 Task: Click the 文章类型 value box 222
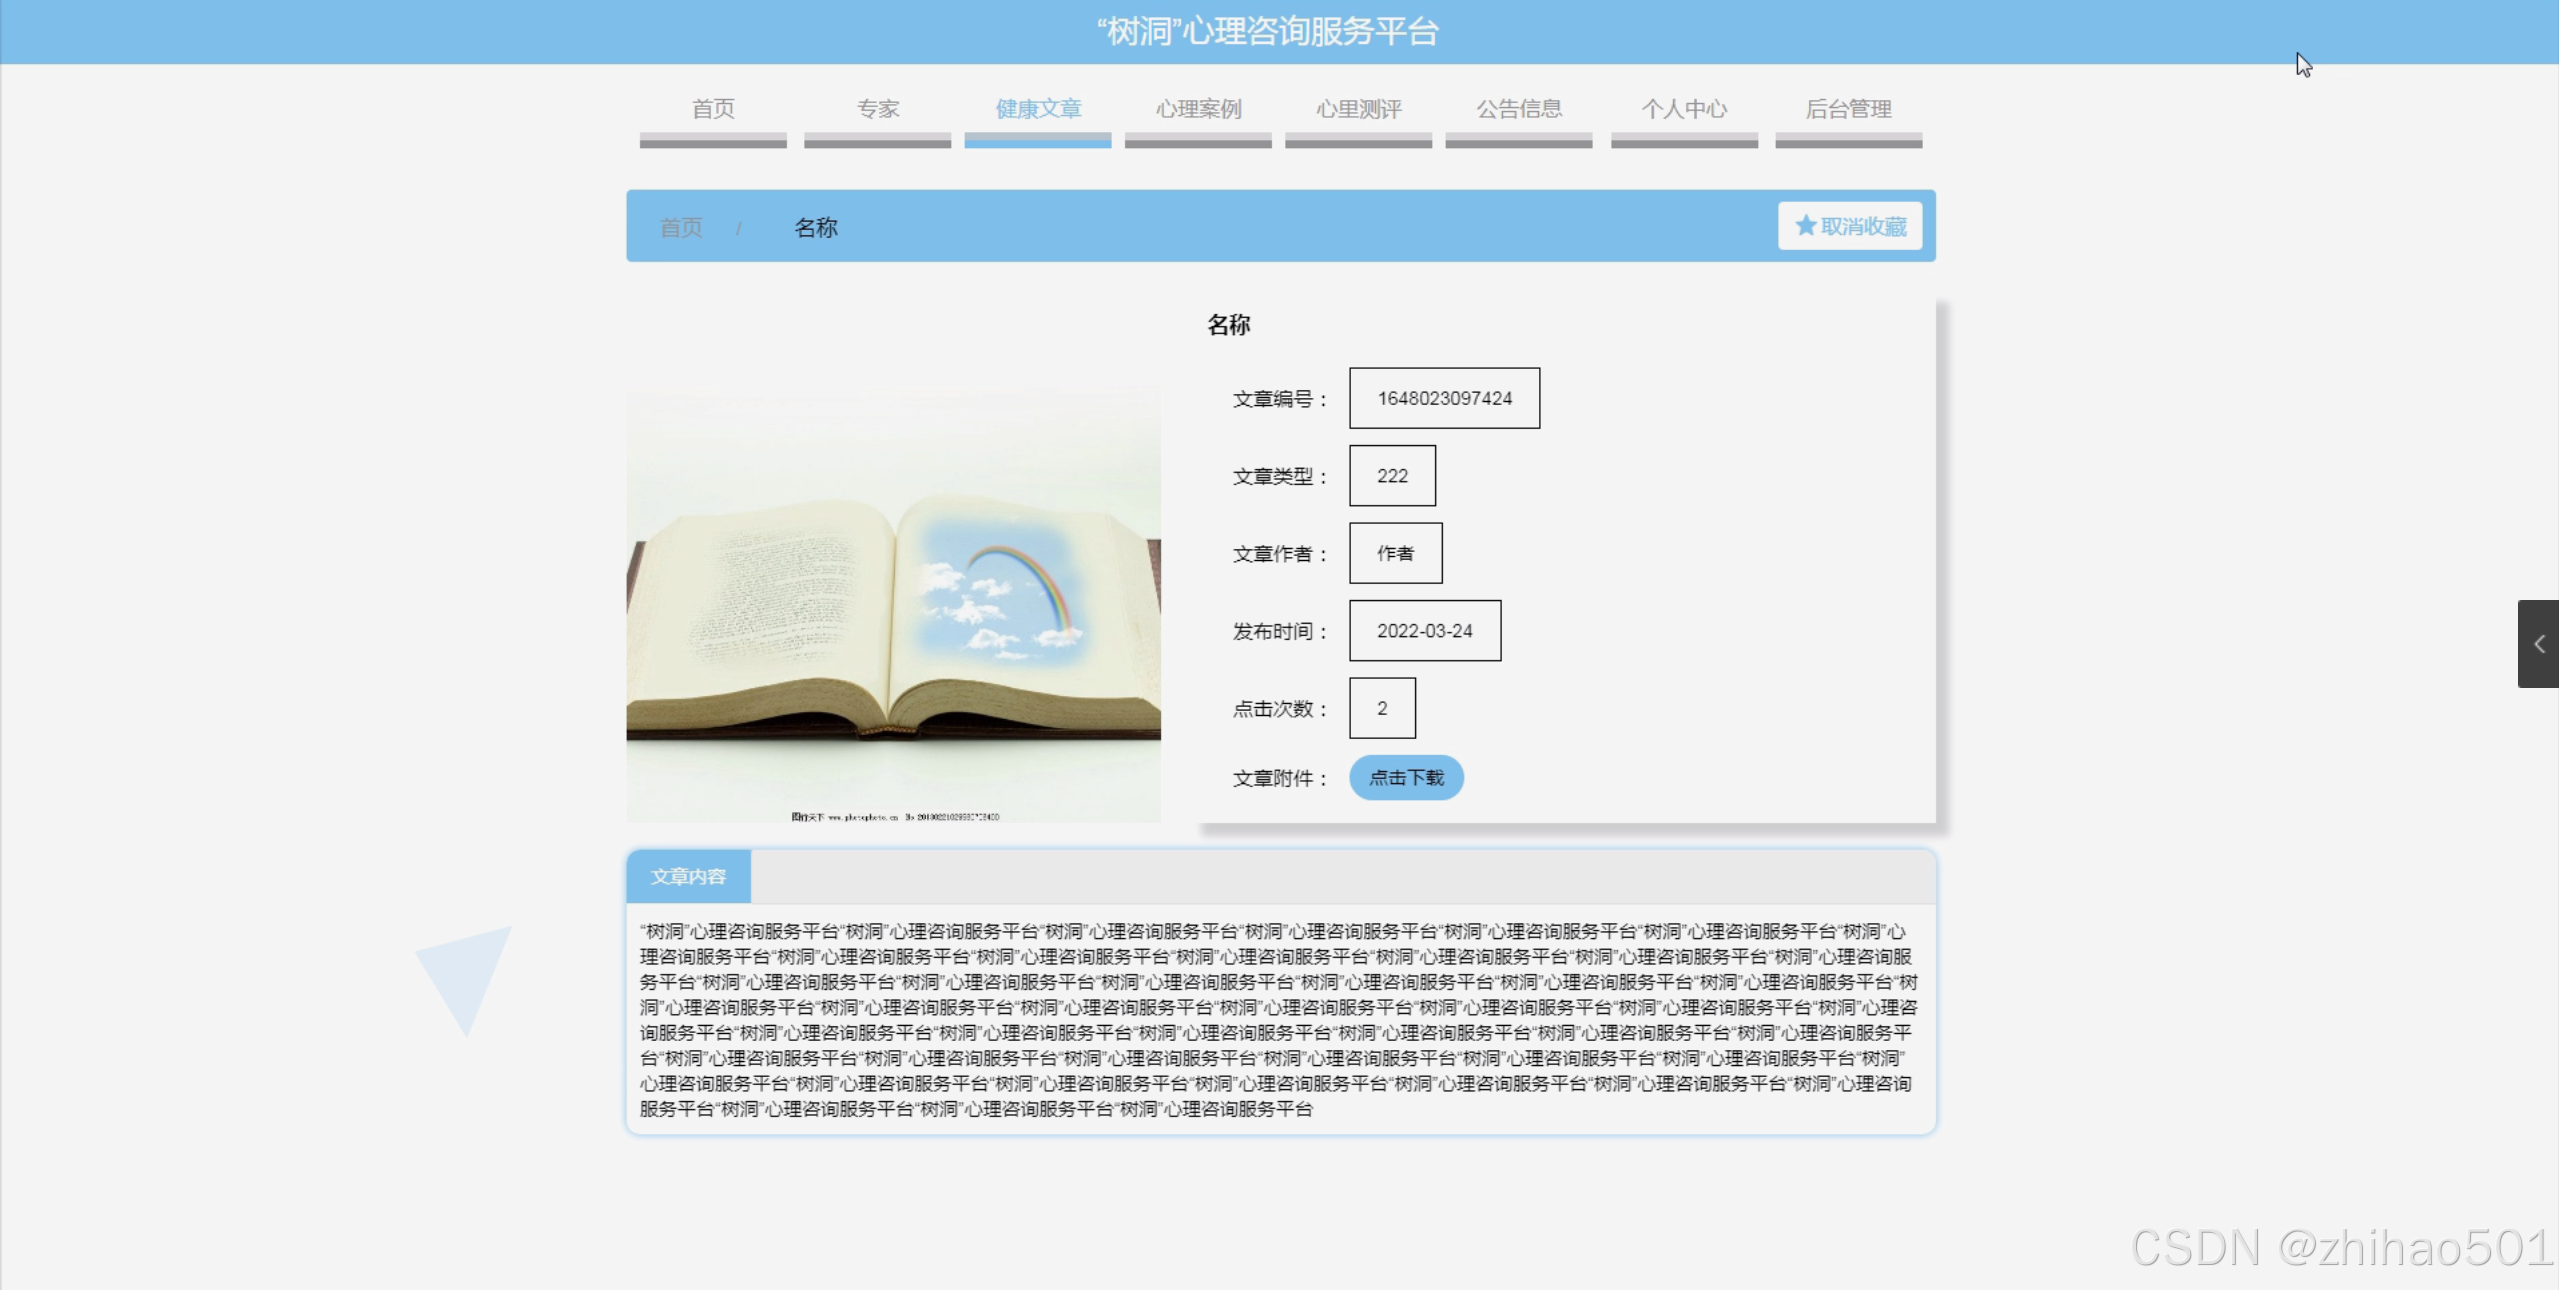(1391, 476)
